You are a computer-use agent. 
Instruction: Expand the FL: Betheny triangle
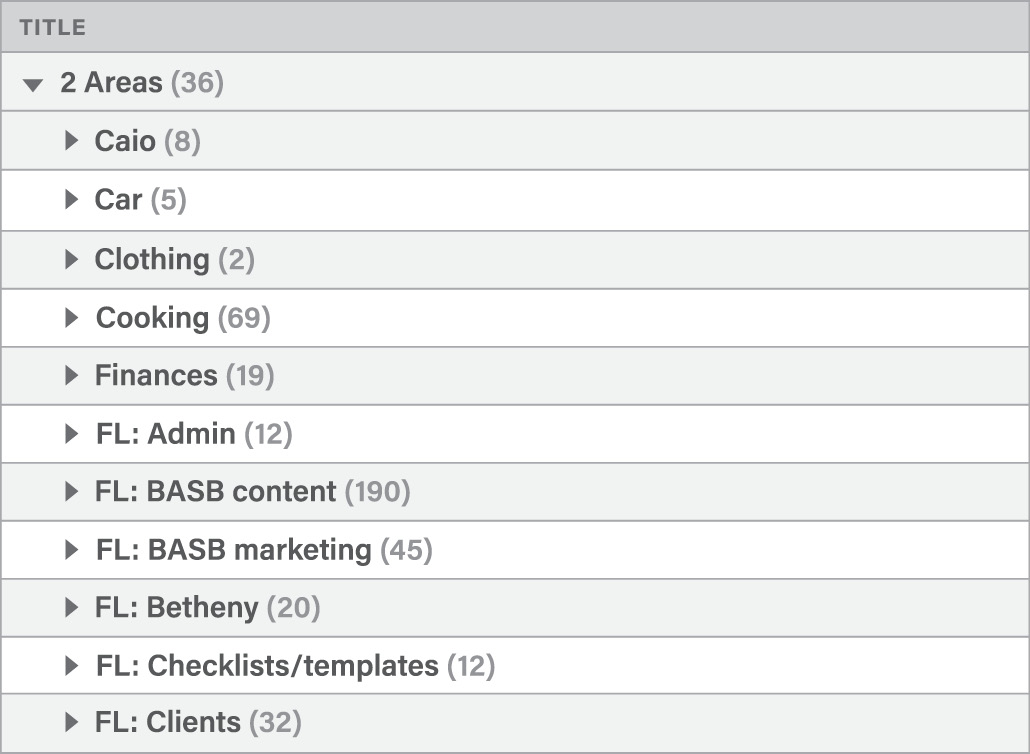(x=70, y=607)
